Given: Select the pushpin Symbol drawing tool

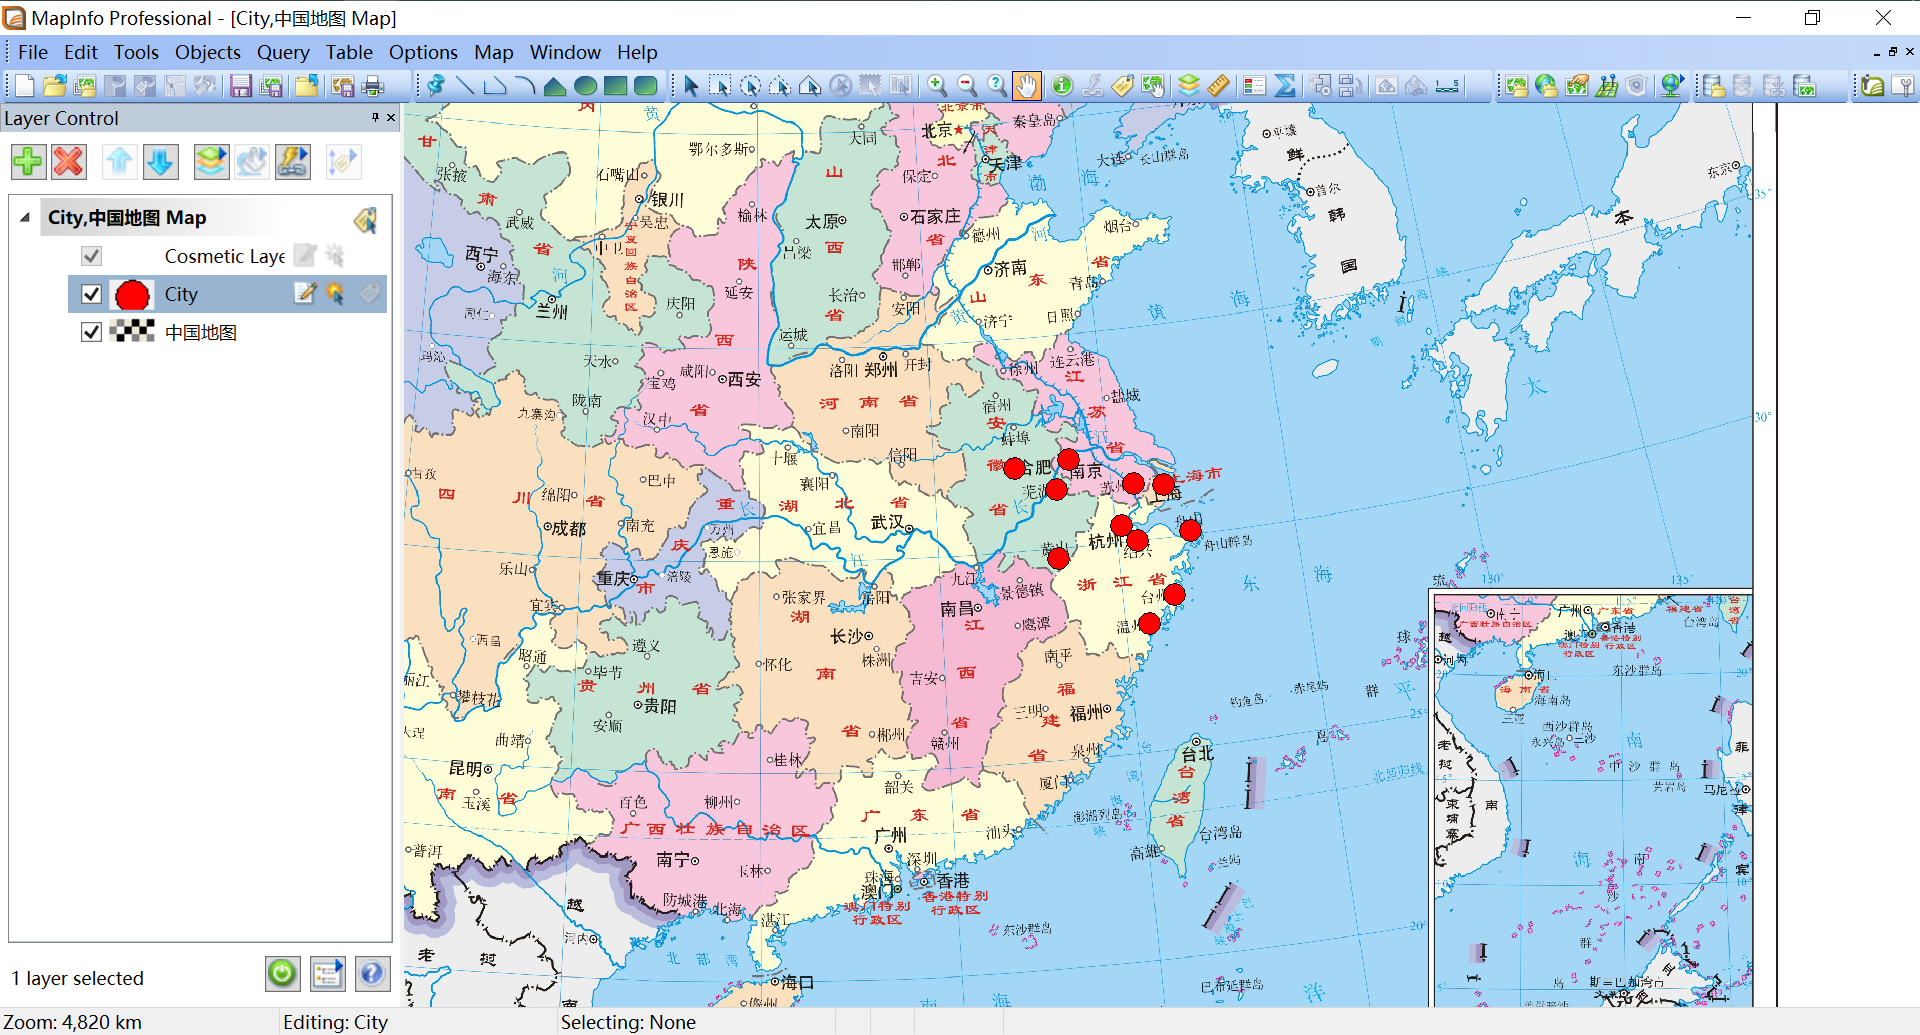Looking at the screenshot, I should (x=435, y=86).
